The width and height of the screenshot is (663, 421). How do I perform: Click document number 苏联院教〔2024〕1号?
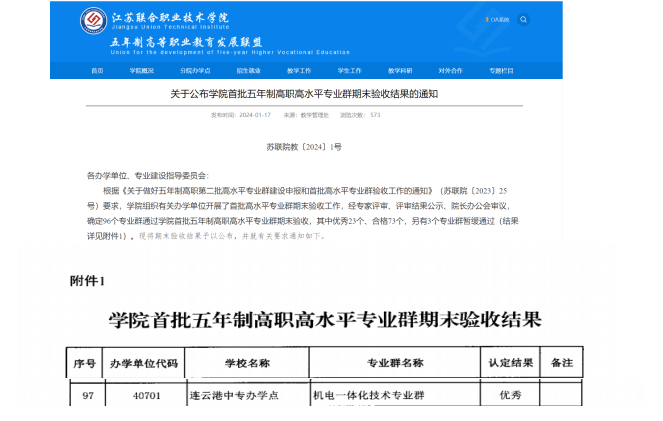click(304, 147)
